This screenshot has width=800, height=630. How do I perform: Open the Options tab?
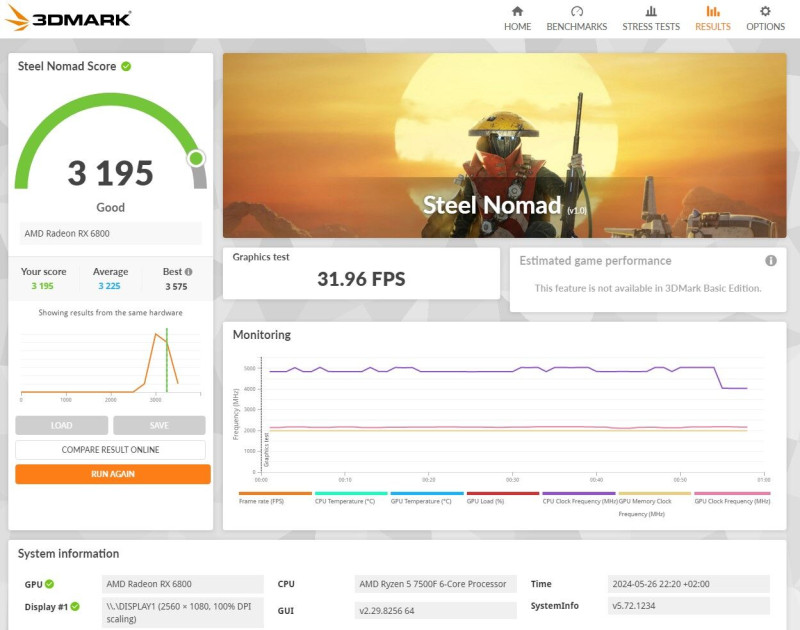(765, 19)
